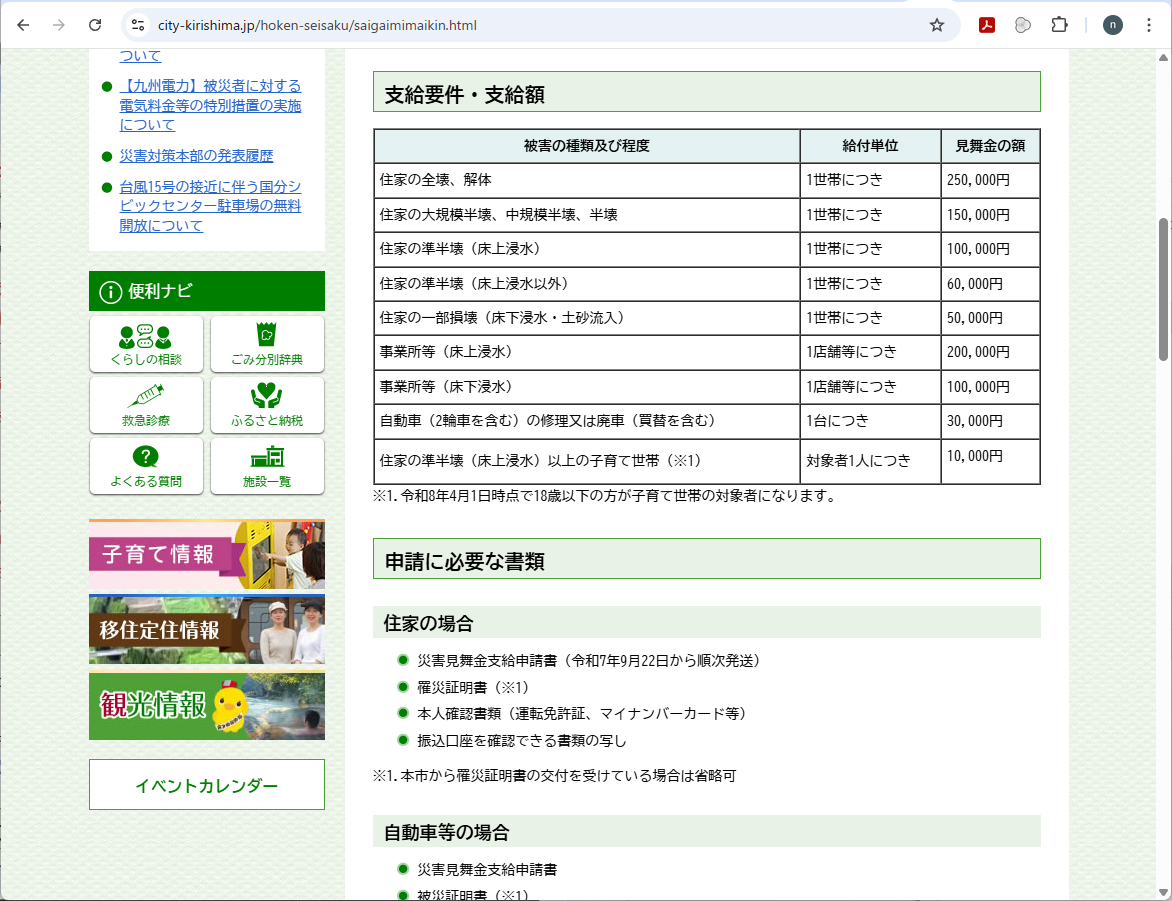Open 施設一覧 navigation tile
1172x901 pixels.
tap(267, 466)
